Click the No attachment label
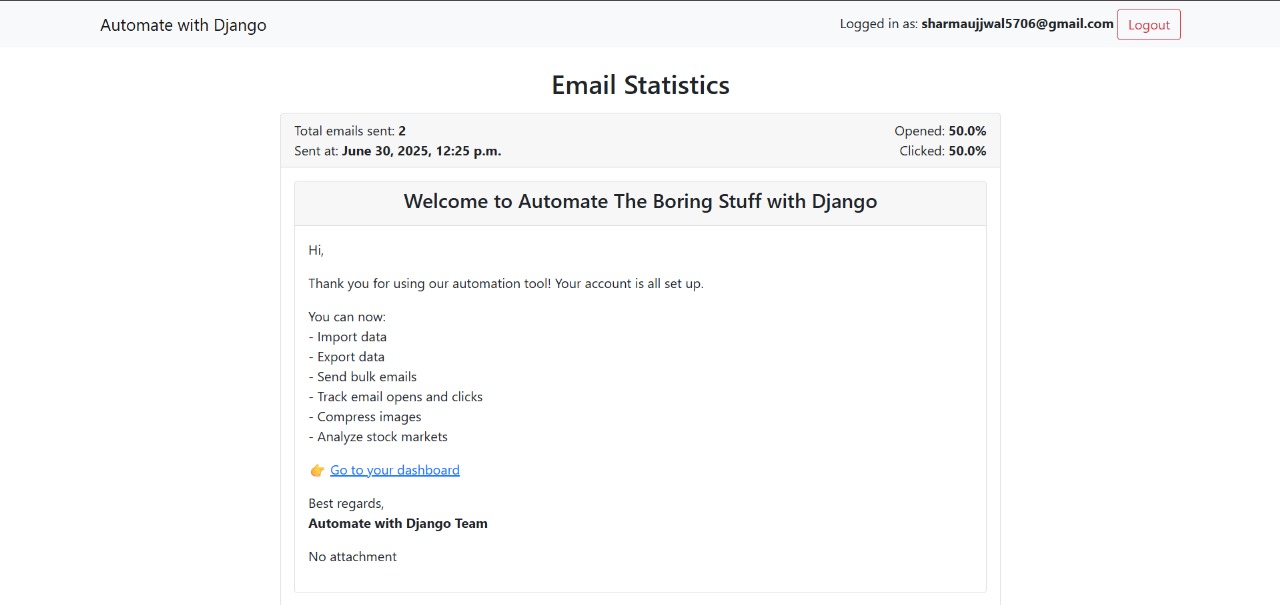The height and width of the screenshot is (605, 1280). (x=352, y=557)
